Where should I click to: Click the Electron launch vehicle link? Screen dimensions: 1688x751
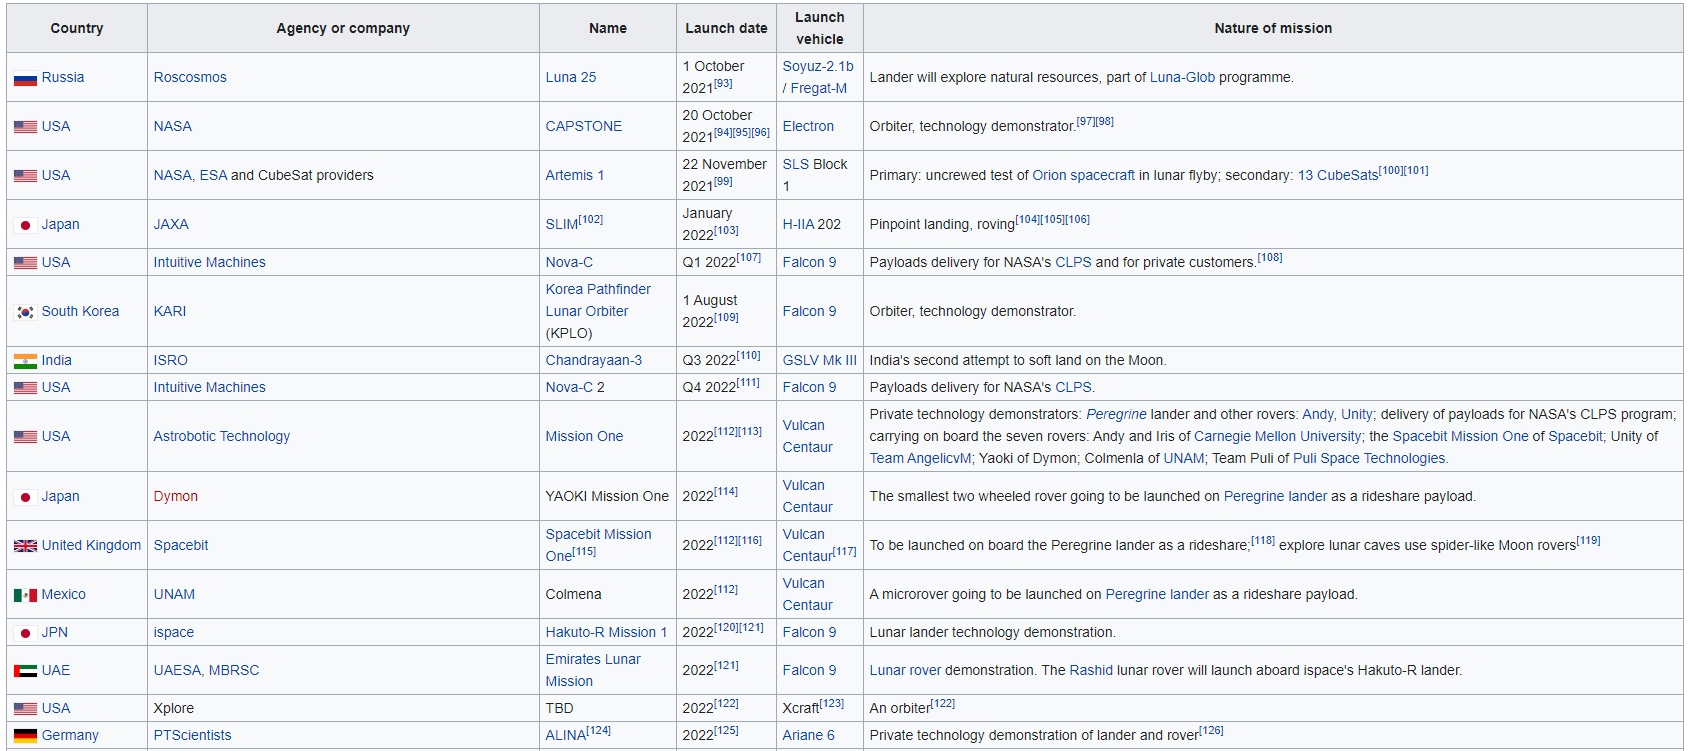[x=808, y=126]
